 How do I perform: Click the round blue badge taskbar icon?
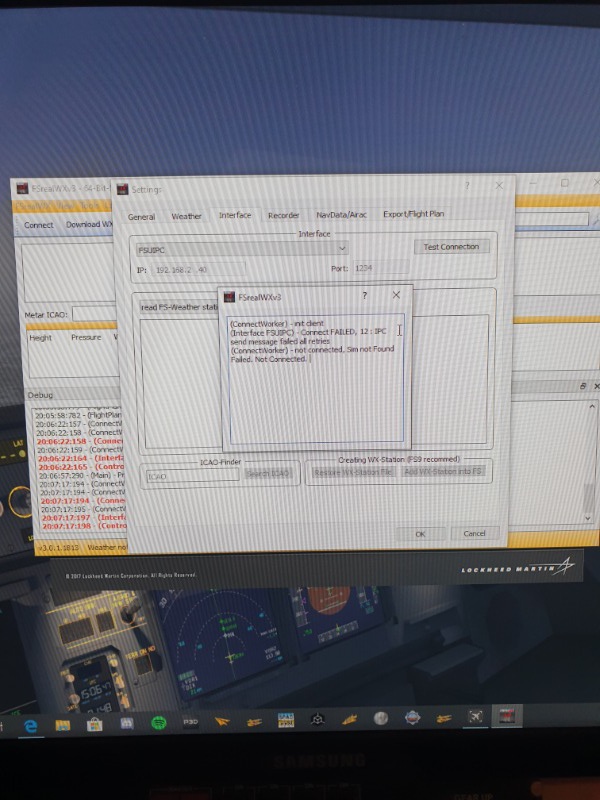[x=412, y=718]
